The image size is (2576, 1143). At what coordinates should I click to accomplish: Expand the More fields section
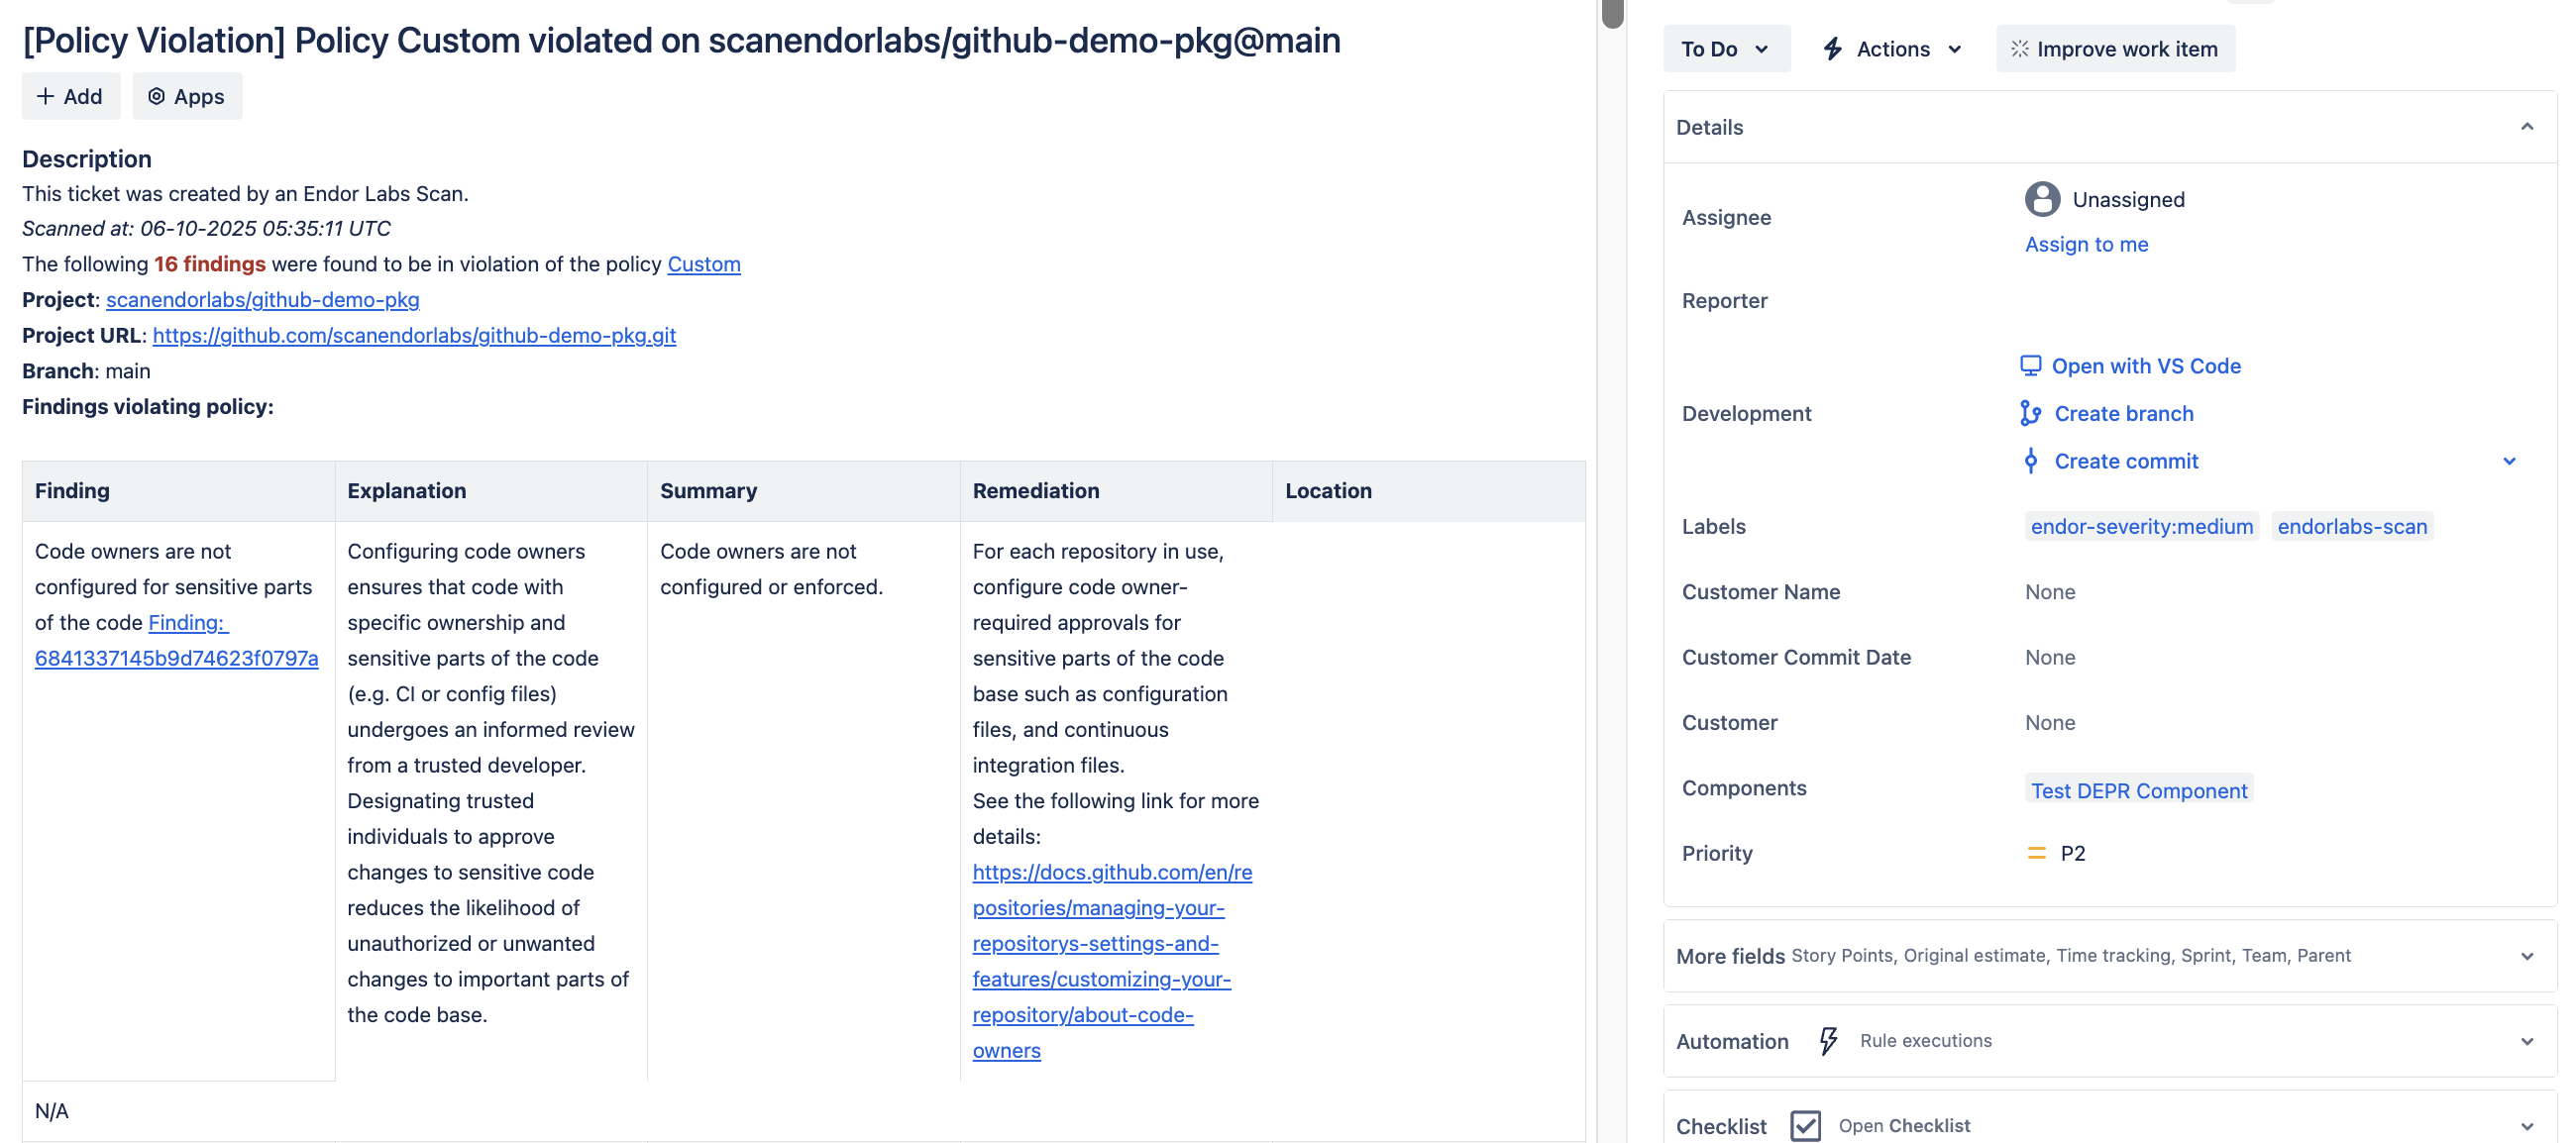point(2110,956)
